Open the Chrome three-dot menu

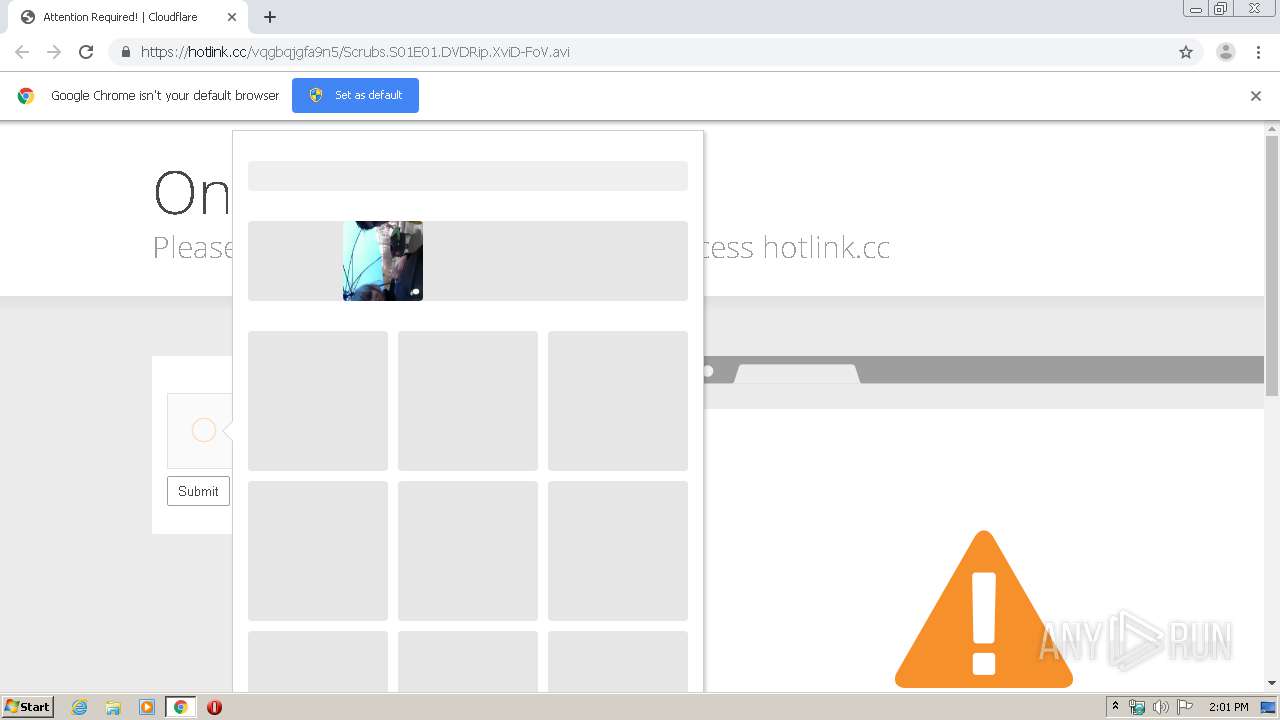[x=1259, y=52]
